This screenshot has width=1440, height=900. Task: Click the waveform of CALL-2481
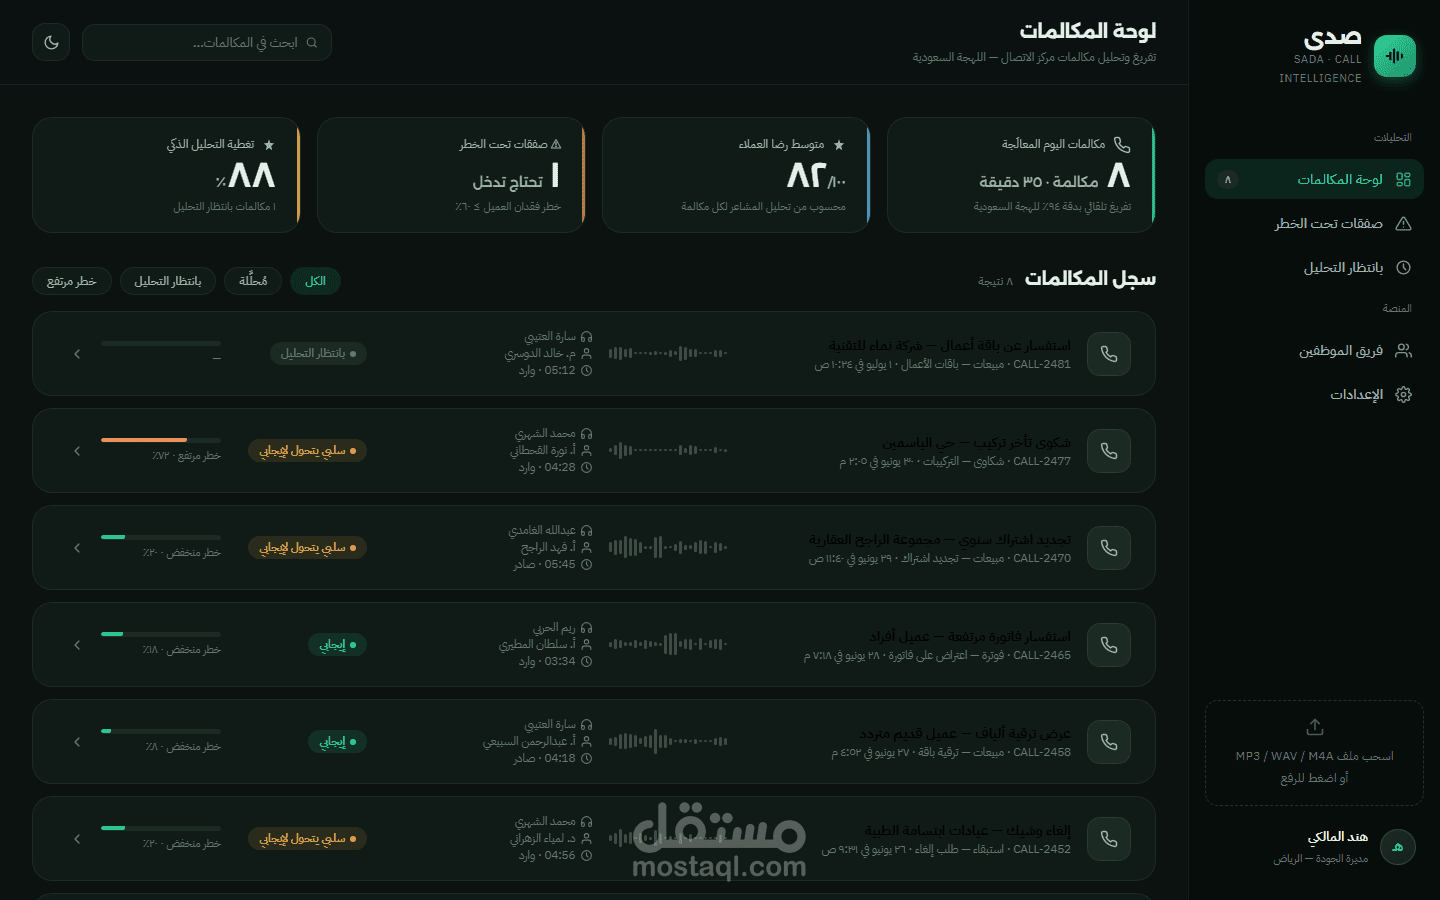click(x=668, y=353)
